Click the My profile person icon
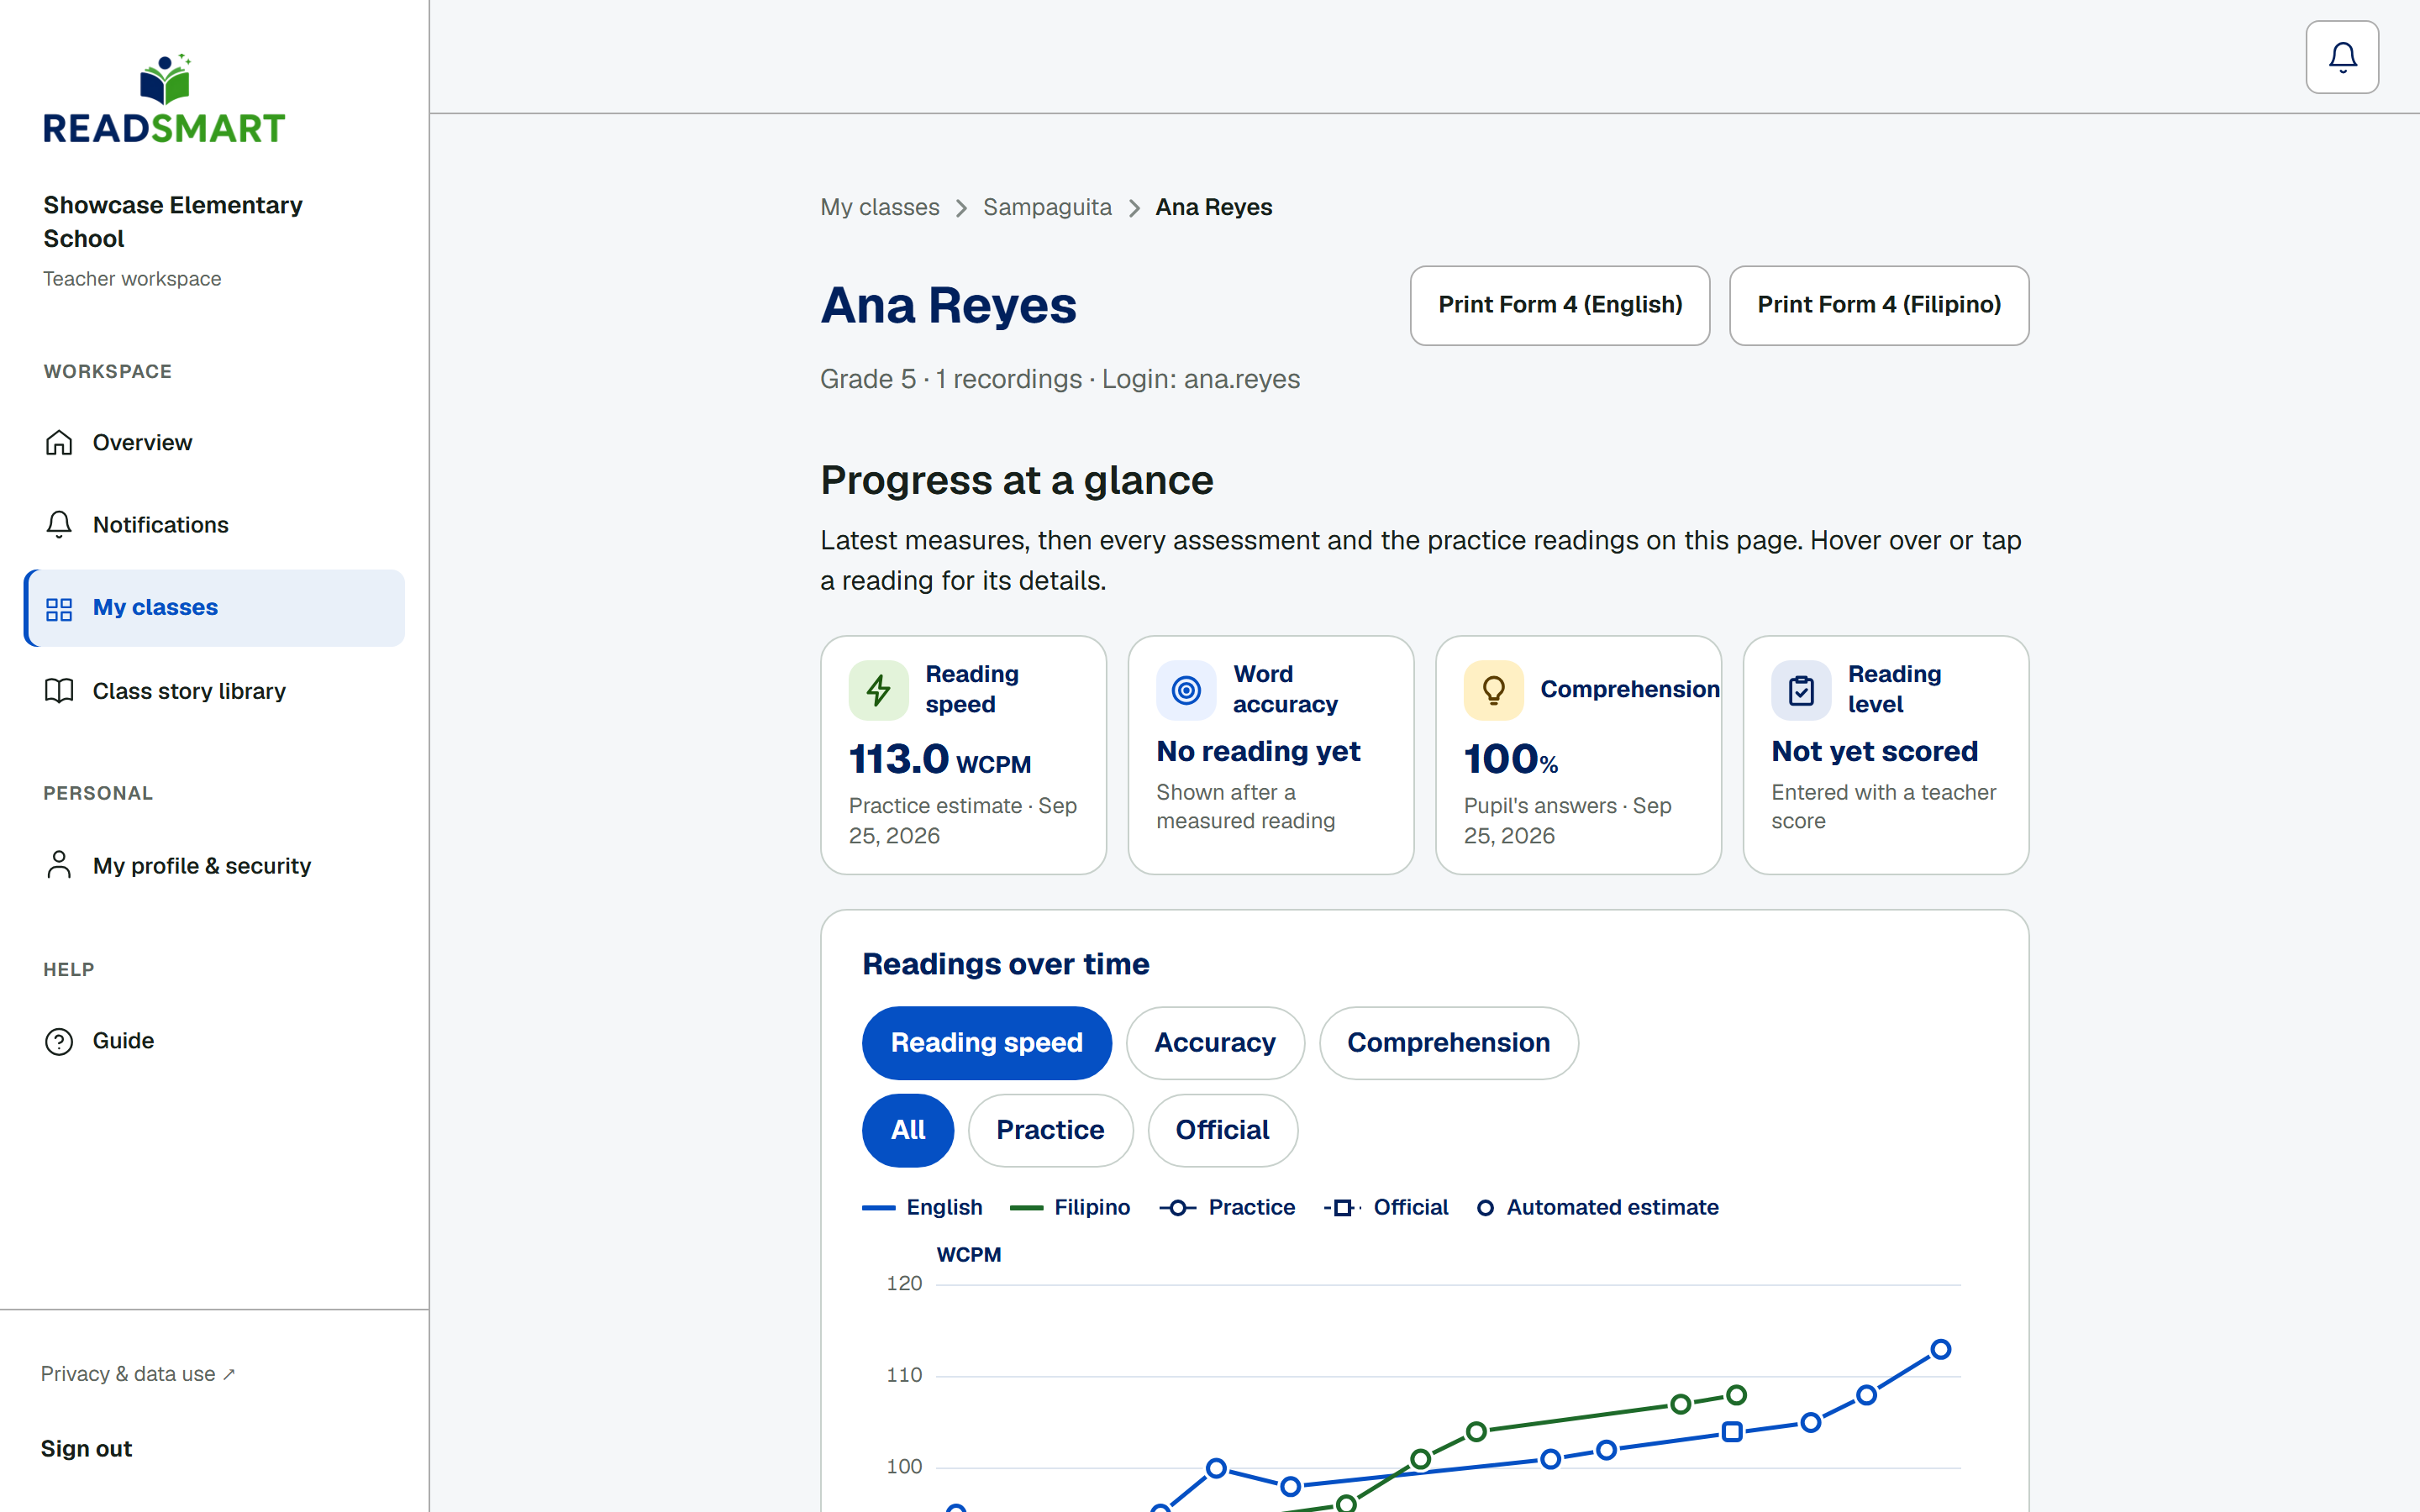Screen dimensions: 2420x1512 59,865
